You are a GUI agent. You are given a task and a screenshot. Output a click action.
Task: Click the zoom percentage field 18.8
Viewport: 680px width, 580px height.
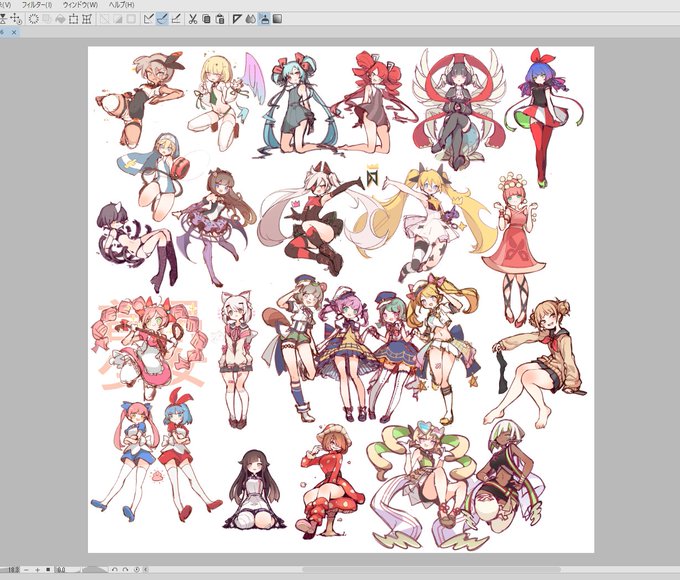click(x=11, y=570)
